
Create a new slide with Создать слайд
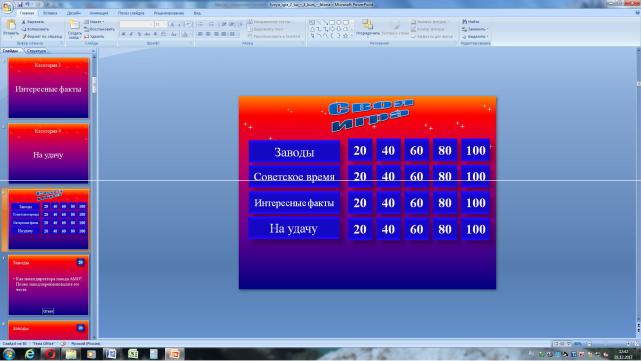(74, 29)
